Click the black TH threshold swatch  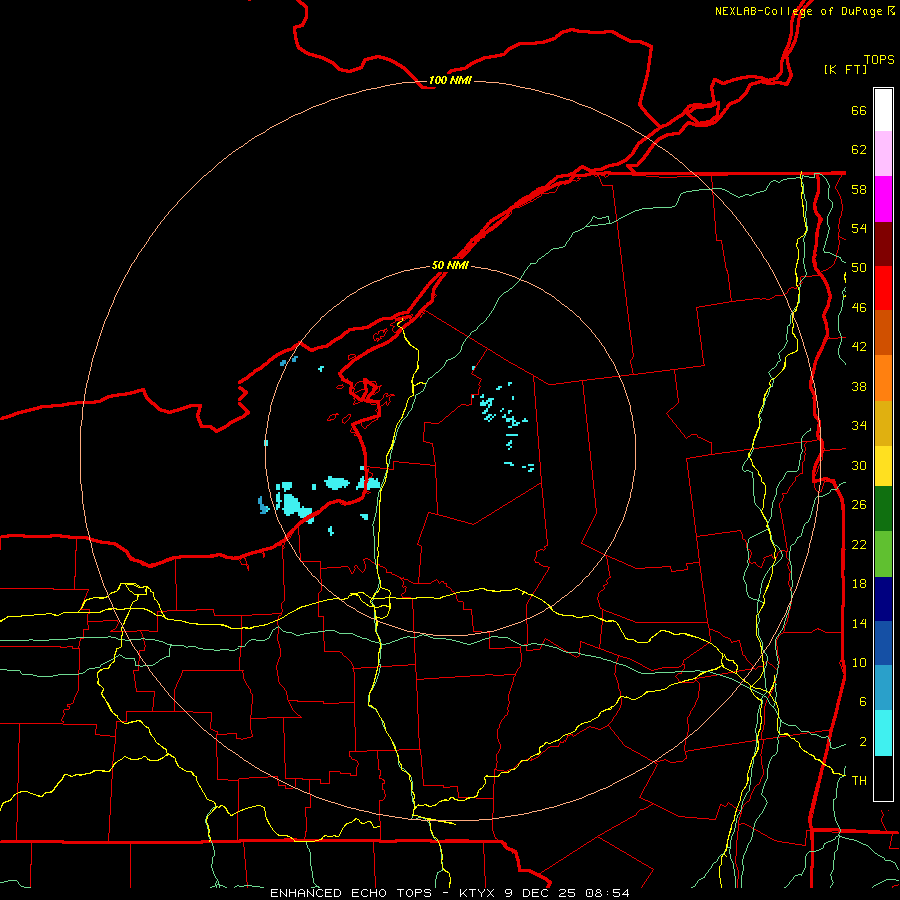tap(883, 778)
